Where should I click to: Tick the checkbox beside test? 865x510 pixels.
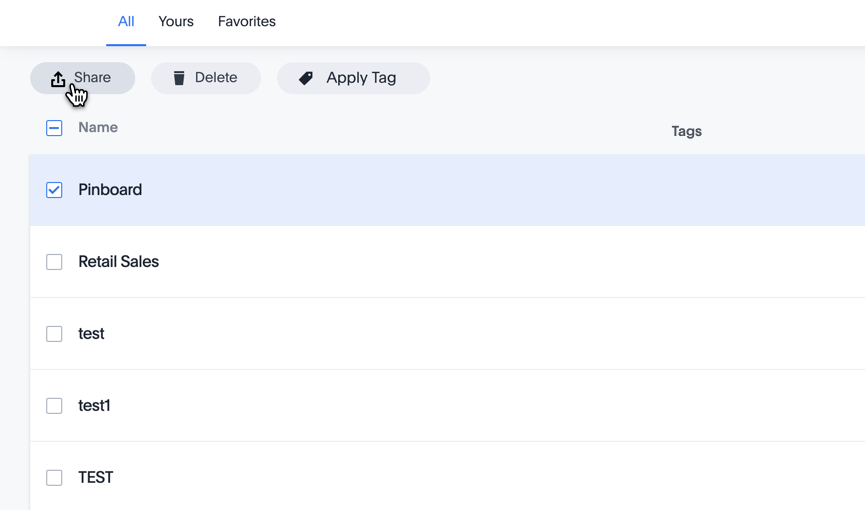[x=54, y=334]
